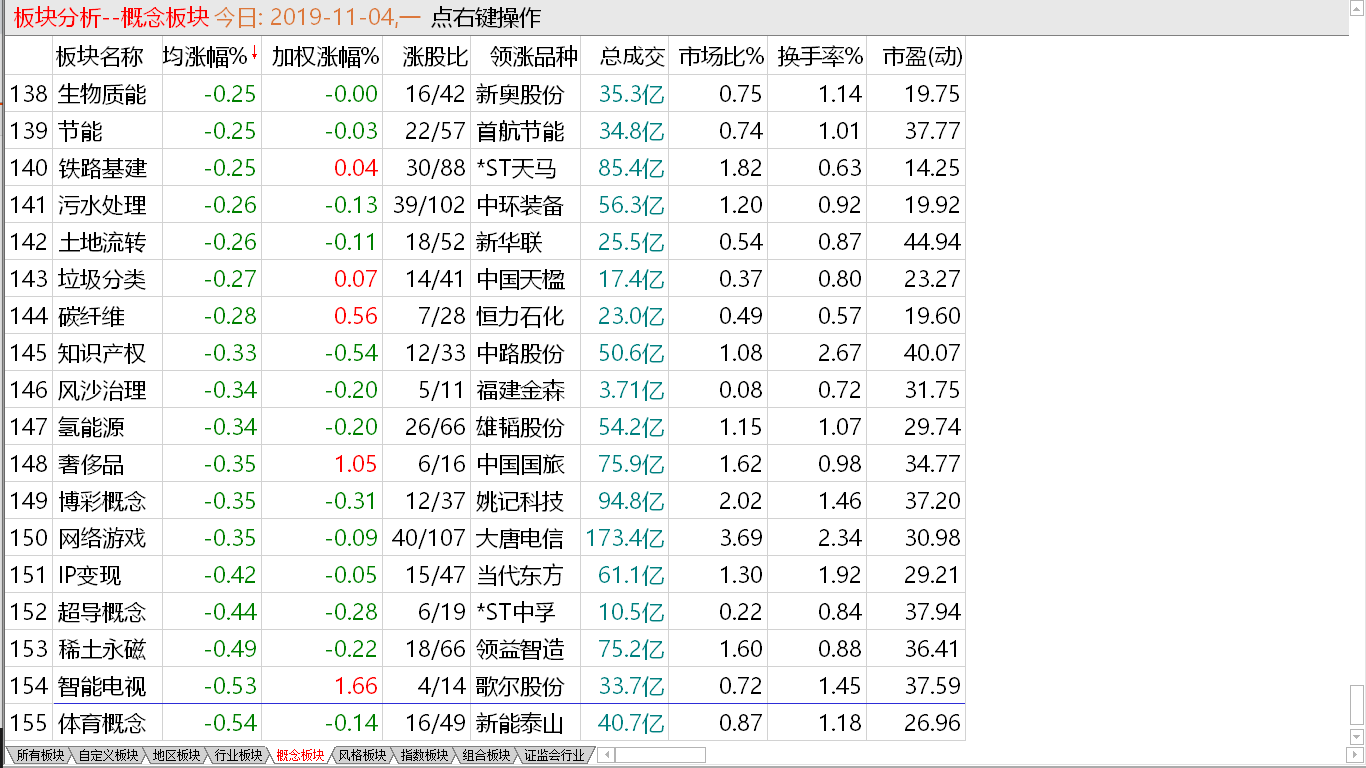Viewport: 1366px width, 768px height.
Task: Click the horizontal scrollbar left arrow
Action: (x=606, y=755)
